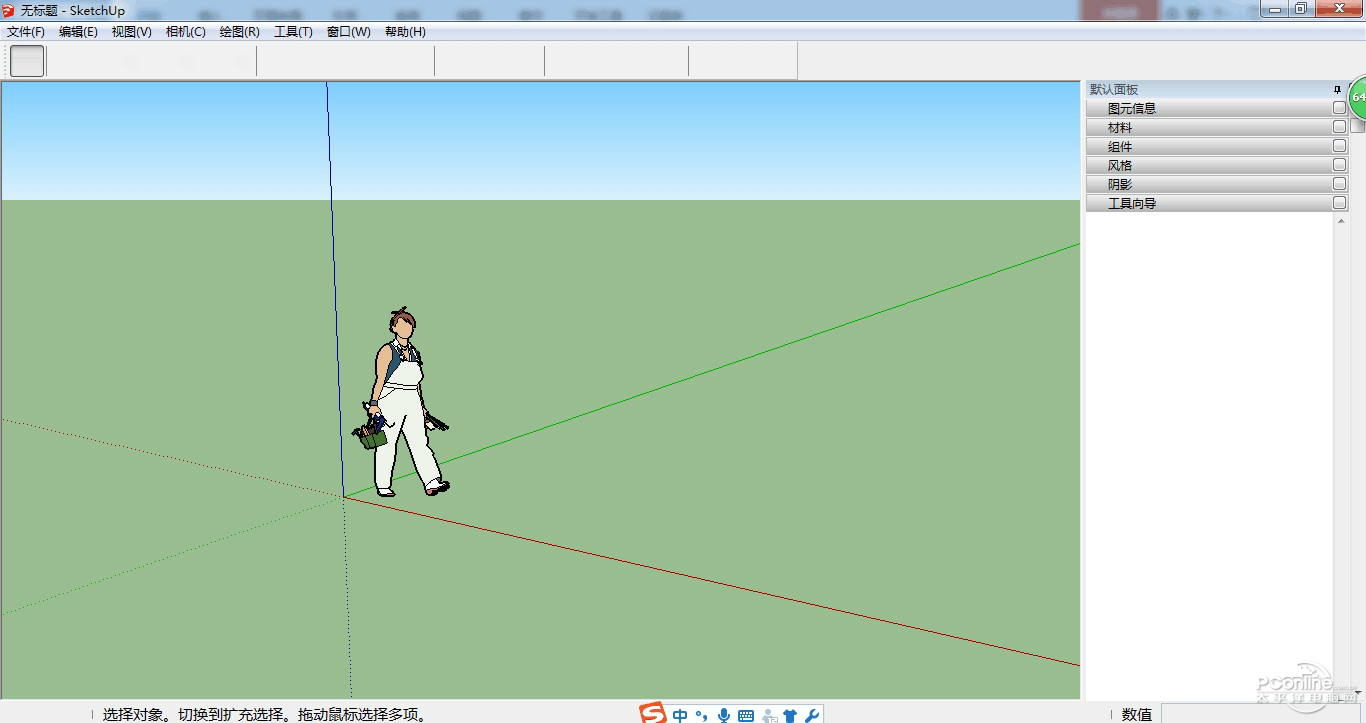This screenshot has width=1366, height=723.
Task: Open the Sogou skin shirt icon
Action: click(790, 715)
